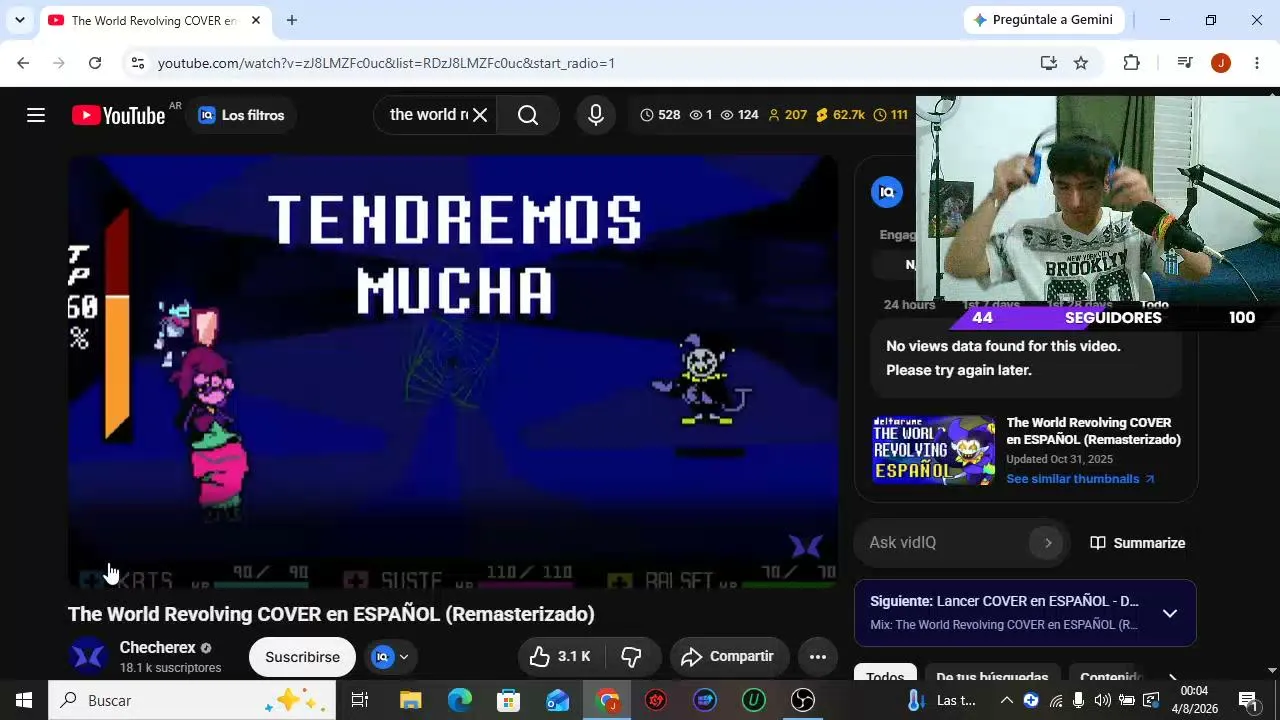Open the YouTube guide hamburger menu
1280x720 pixels.
36,115
